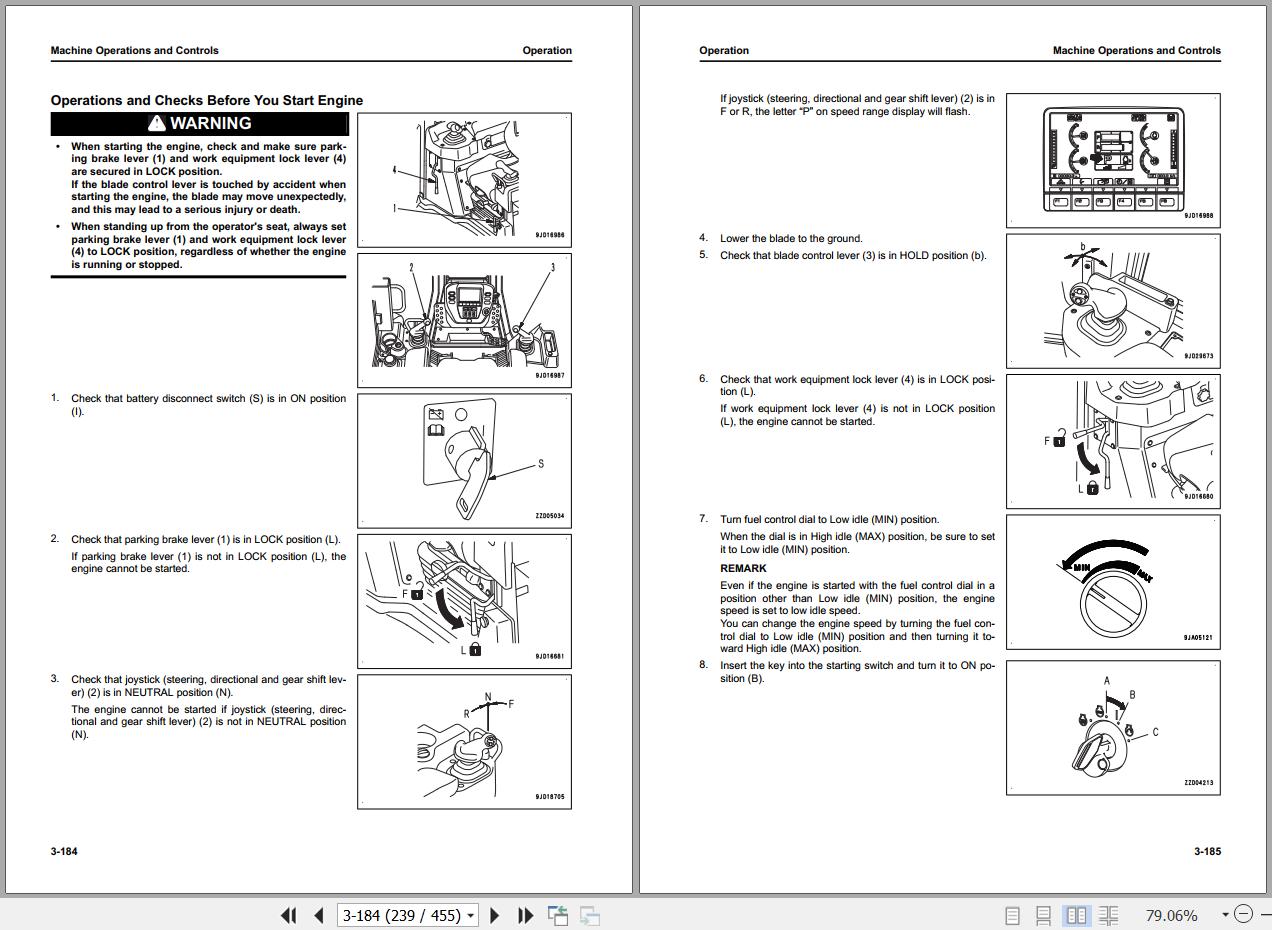This screenshot has height=930, width=1272.
Task: Select continuous facing pages view
Action: coord(1108,915)
